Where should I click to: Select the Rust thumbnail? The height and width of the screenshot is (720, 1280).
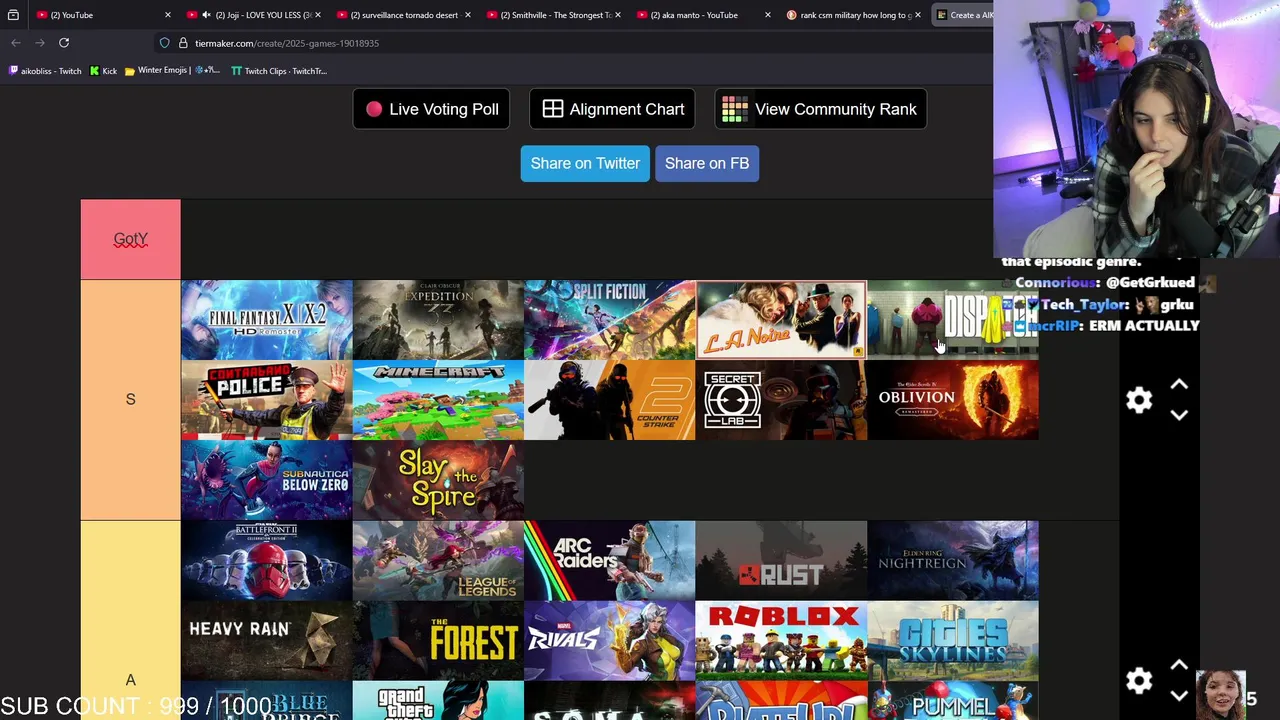coord(782,561)
